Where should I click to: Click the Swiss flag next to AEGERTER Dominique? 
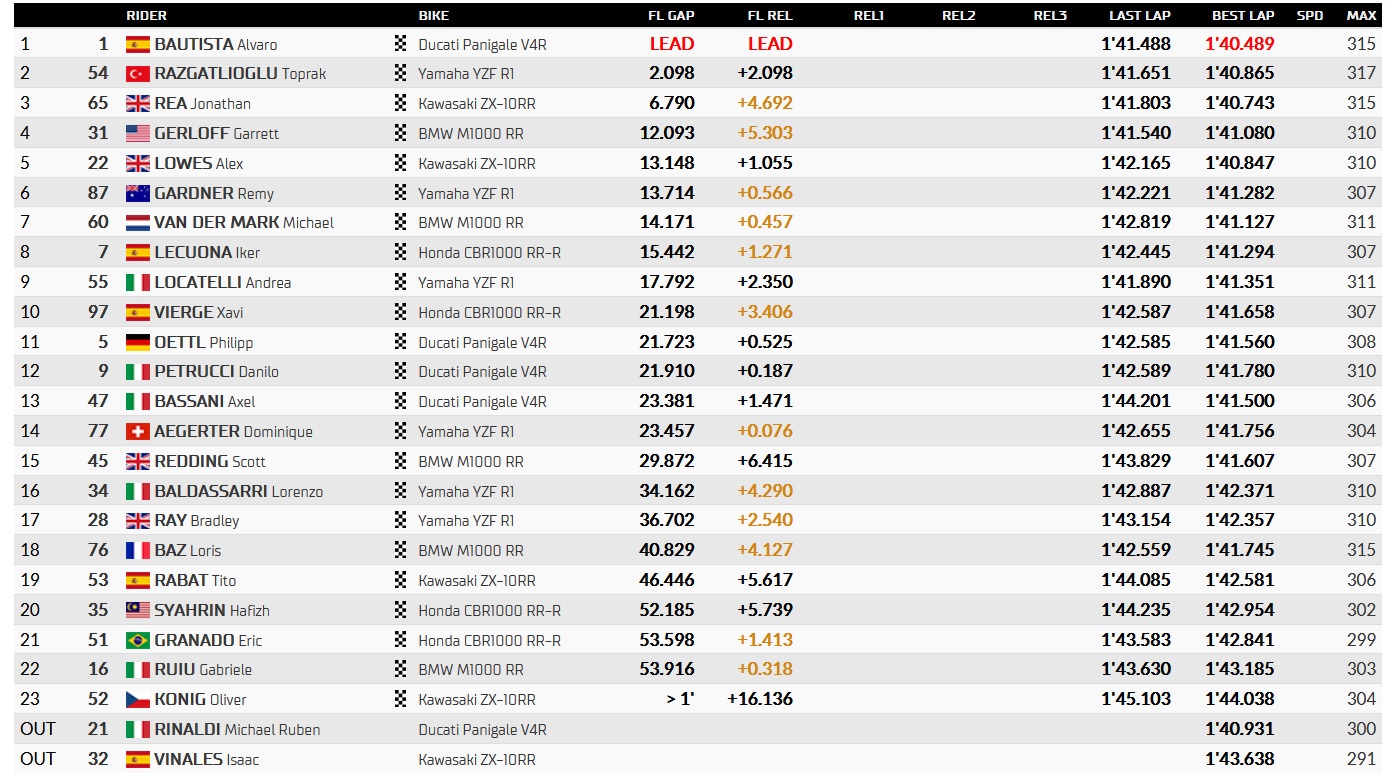tap(138, 431)
